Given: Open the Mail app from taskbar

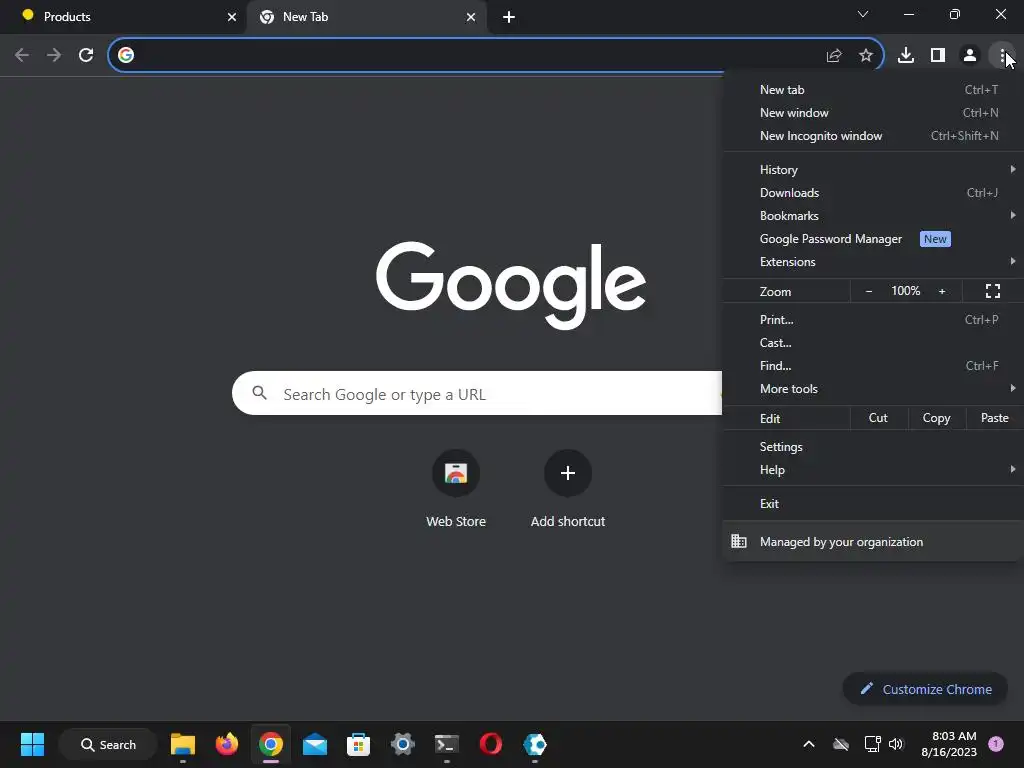Looking at the screenshot, I should (x=315, y=744).
